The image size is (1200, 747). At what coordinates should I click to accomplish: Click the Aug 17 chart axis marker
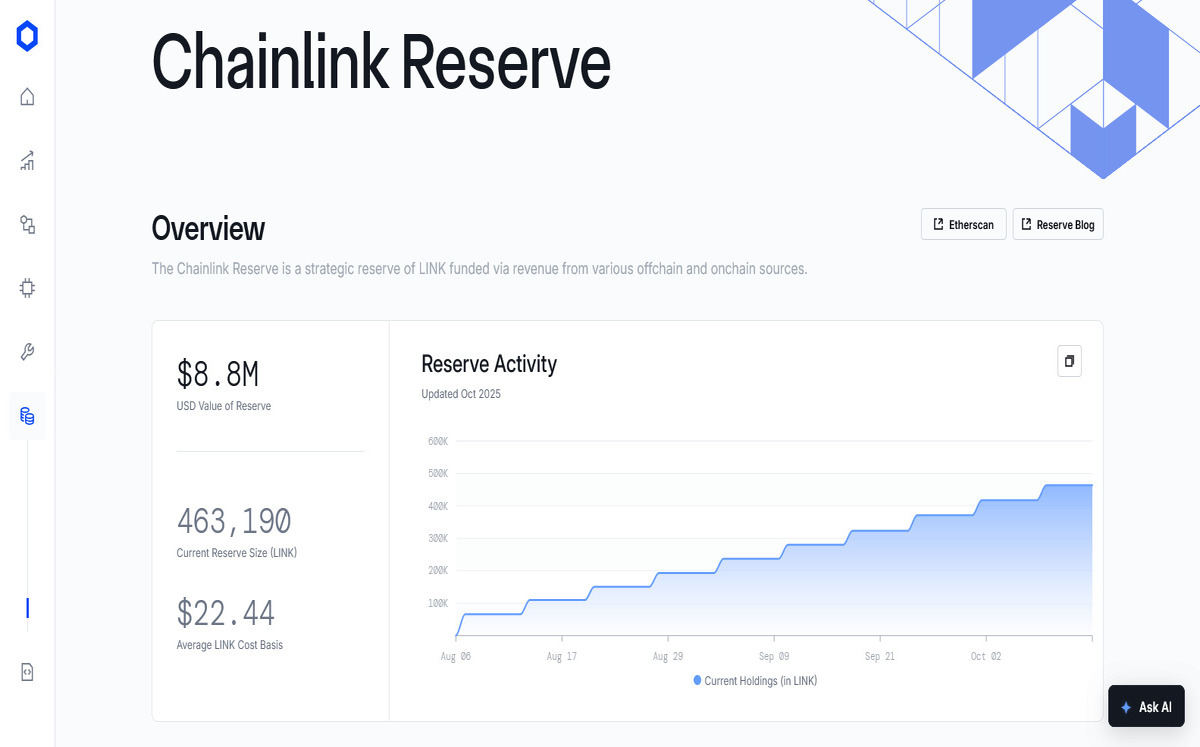[562, 657]
